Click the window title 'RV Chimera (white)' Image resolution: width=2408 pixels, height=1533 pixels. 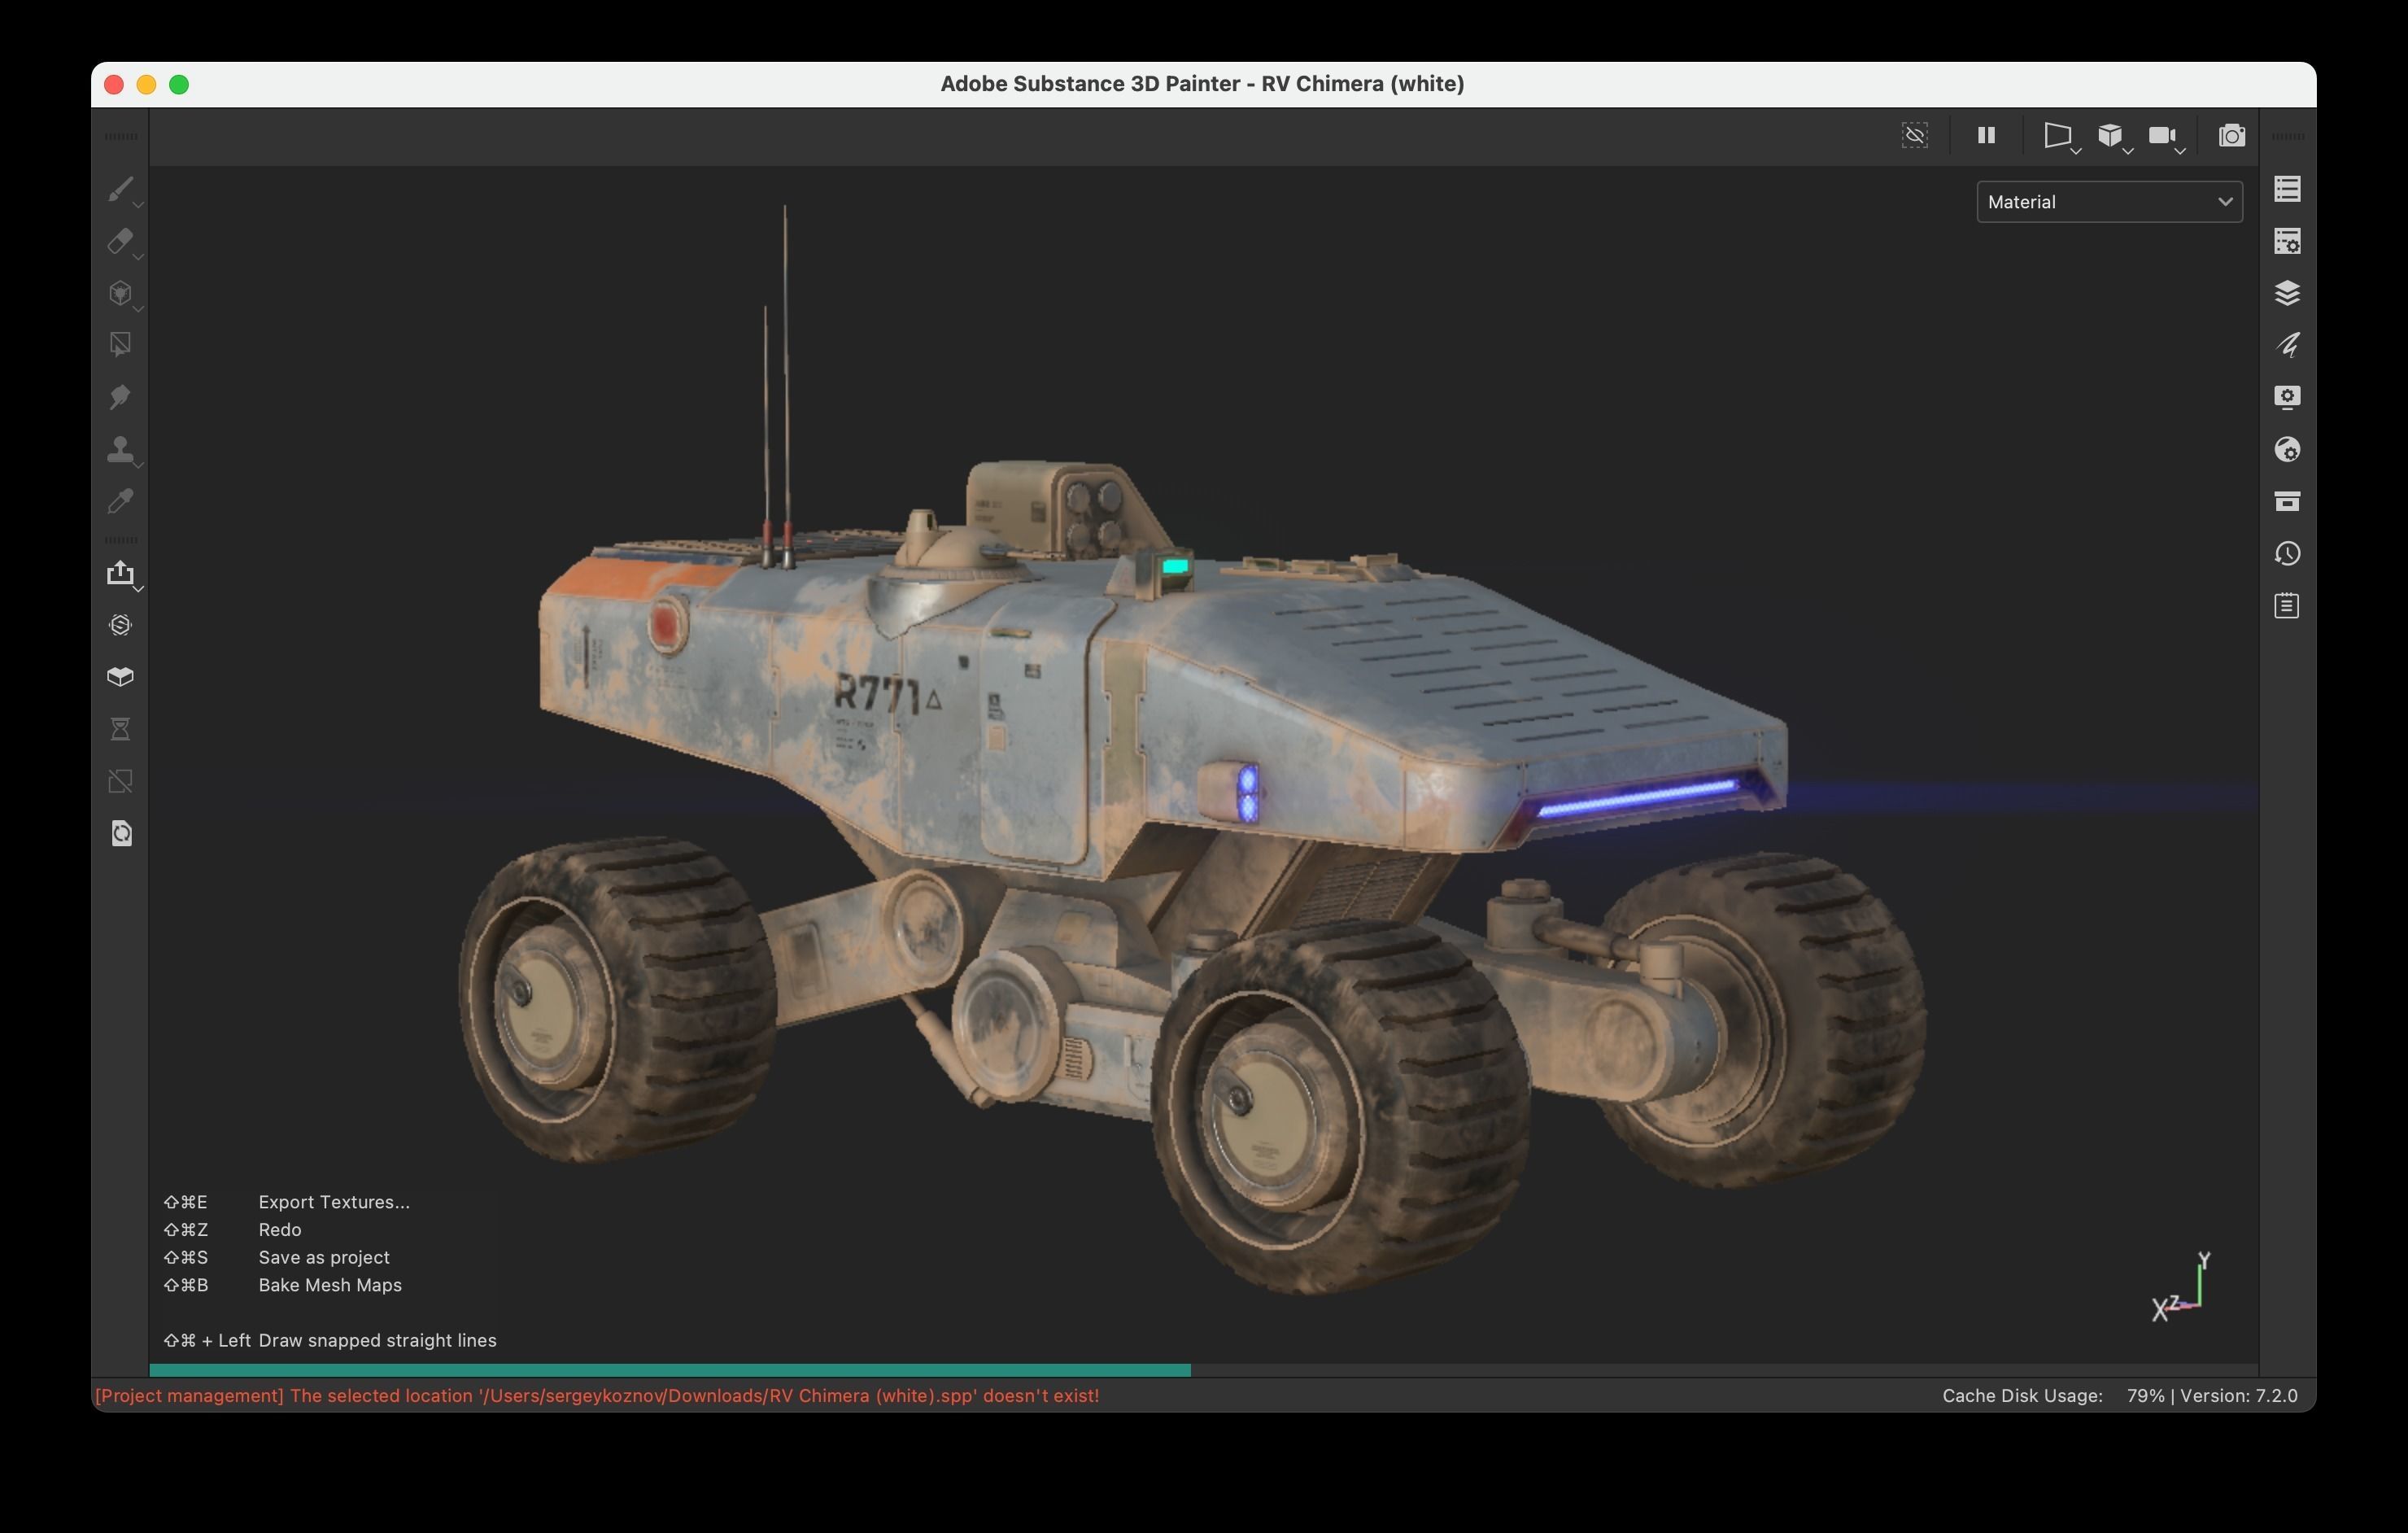coord(1362,84)
